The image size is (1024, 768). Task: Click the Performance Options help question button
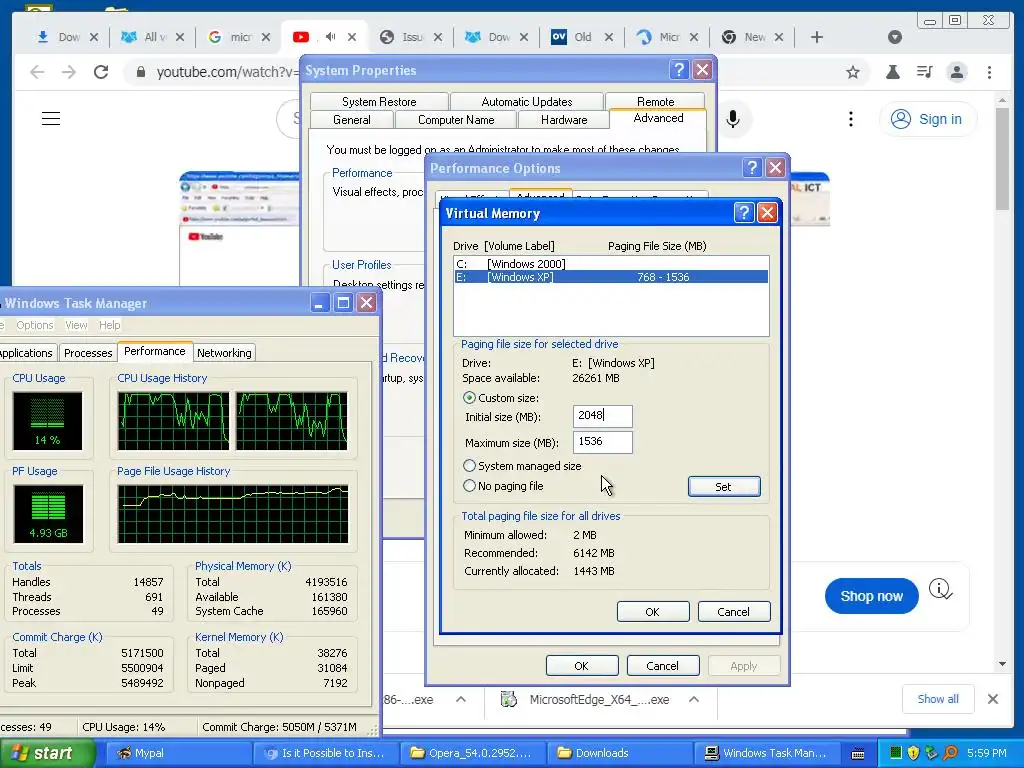tap(752, 168)
